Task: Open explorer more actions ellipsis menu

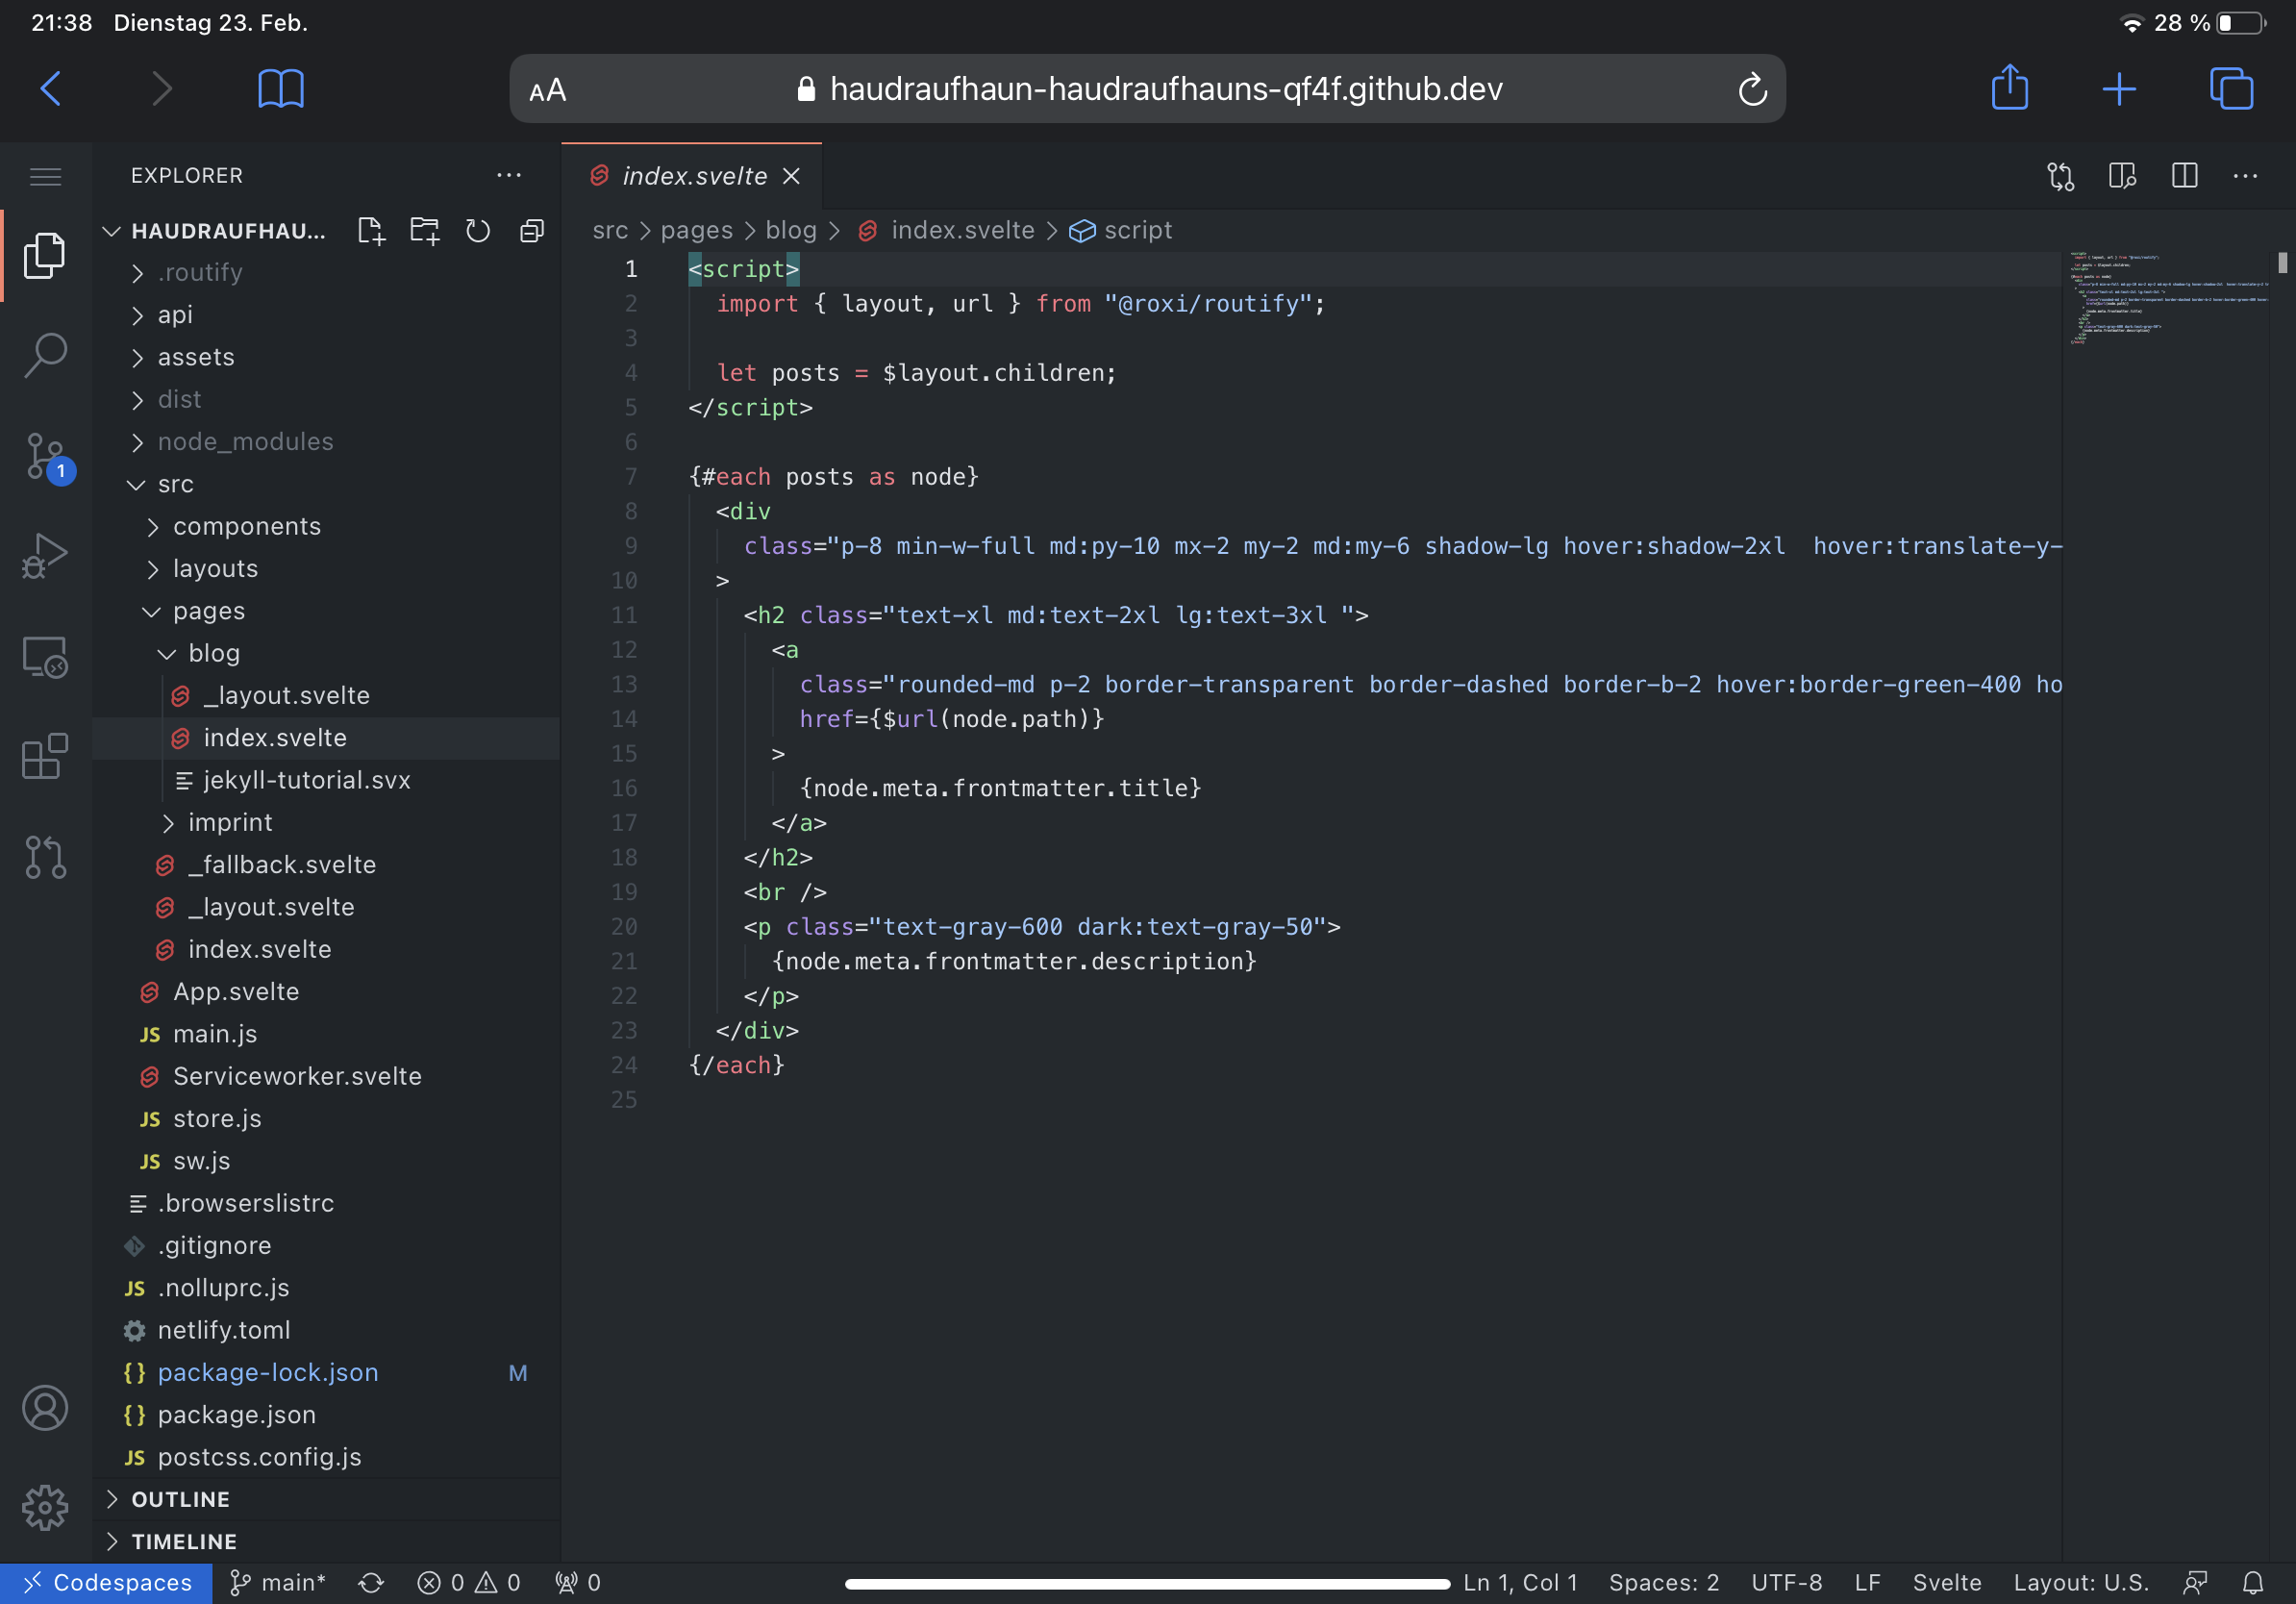Action: tap(509, 176)
